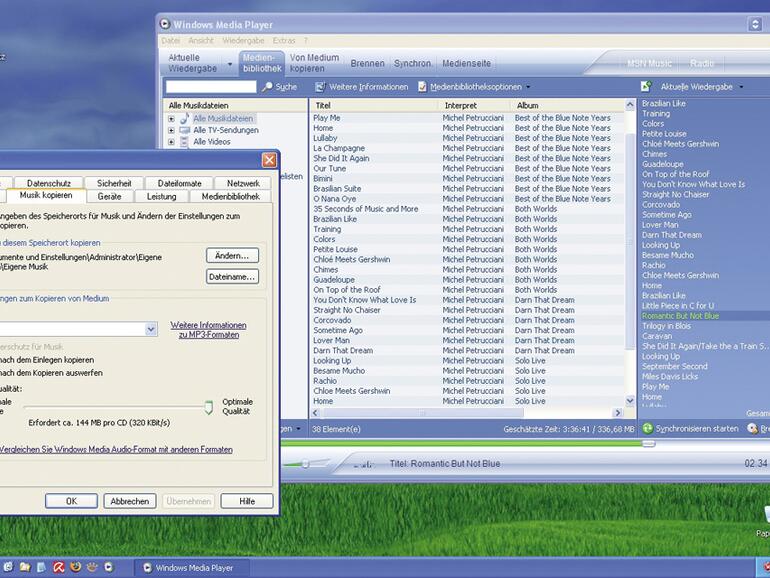Click the Alle TV-Sendungen monitor icon
Screen dimensions: 770x578
(185, 130)
